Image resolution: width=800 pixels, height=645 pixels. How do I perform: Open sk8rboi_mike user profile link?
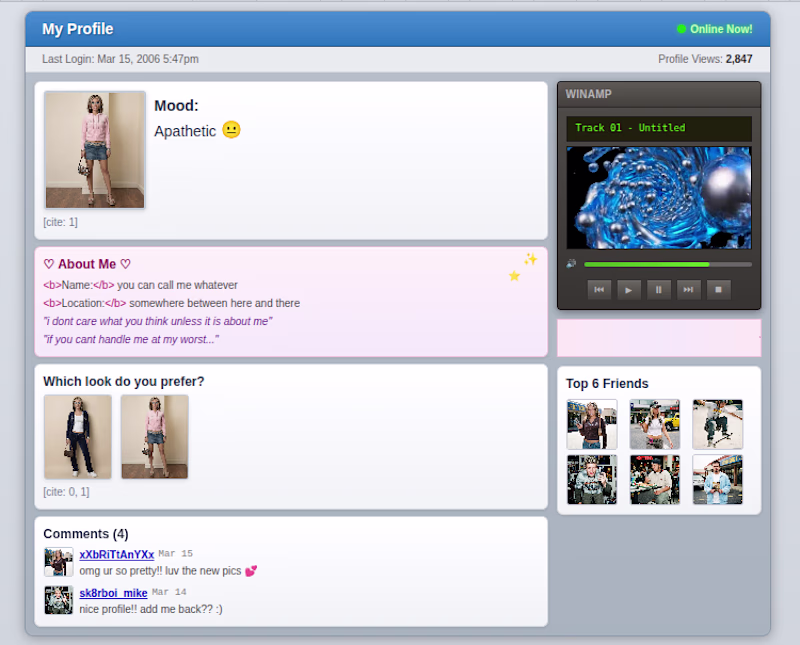pyautogui.click(x=113, y=593)
